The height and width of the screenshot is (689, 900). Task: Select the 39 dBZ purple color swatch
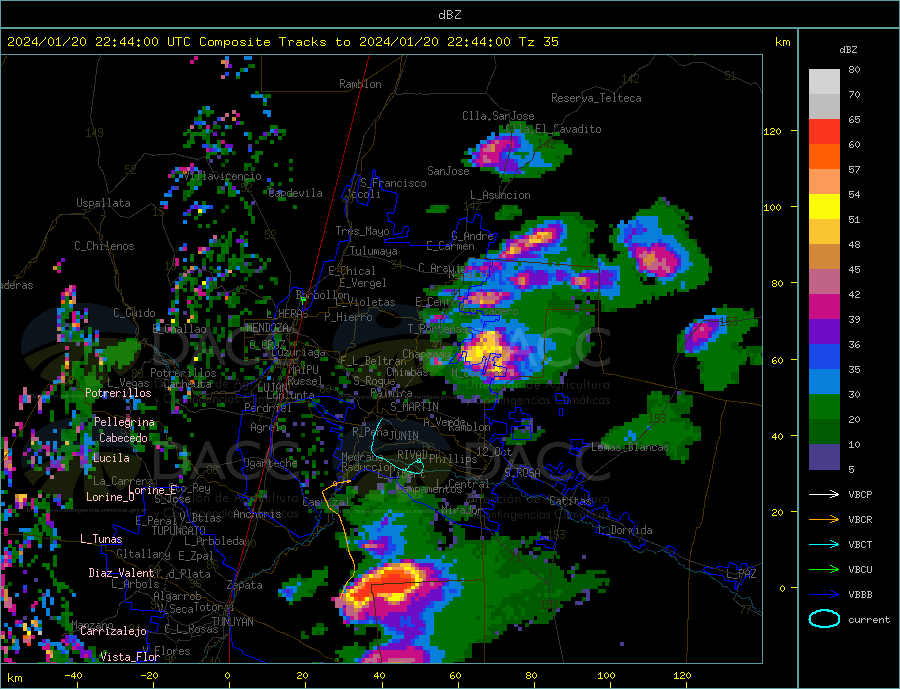pos(824,332)
